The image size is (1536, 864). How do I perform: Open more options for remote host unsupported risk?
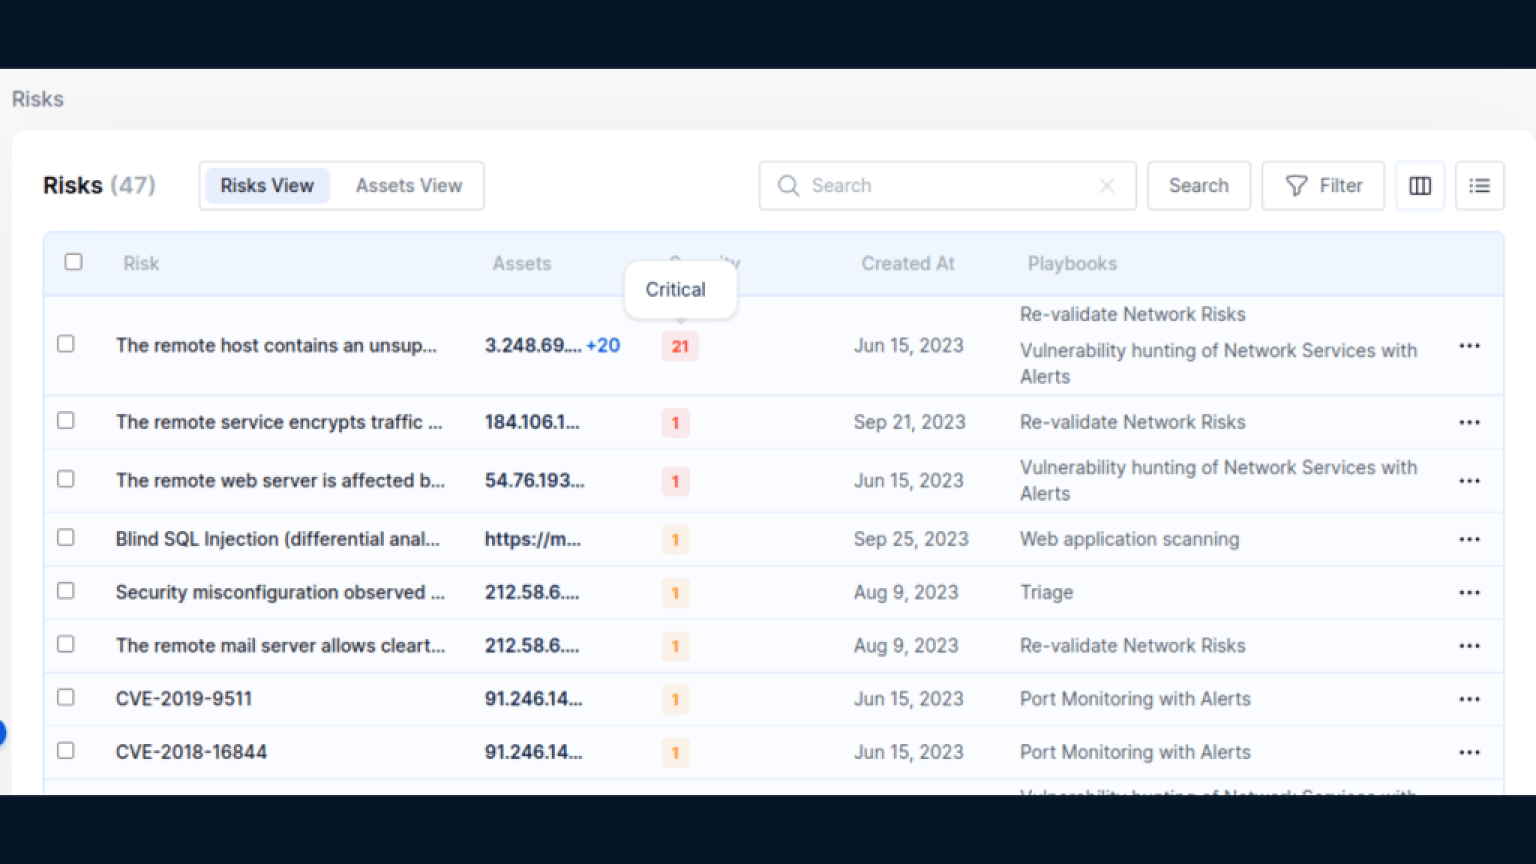[1469, 346]
